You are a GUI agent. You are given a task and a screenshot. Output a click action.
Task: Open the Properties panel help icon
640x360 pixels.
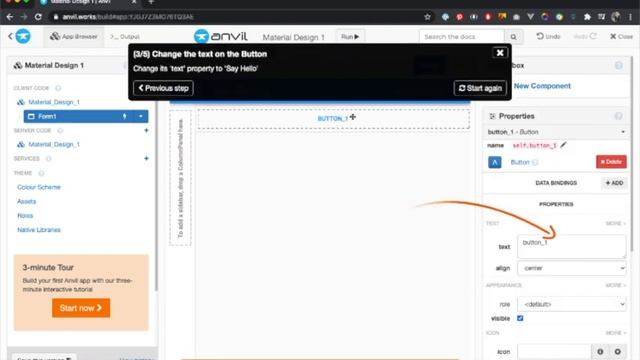pos(618,116)
